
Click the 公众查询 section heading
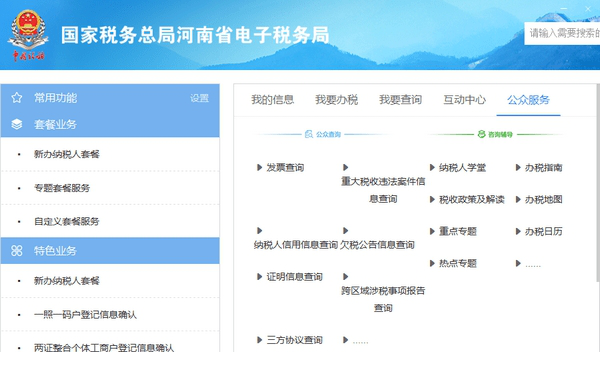[328, 134]
